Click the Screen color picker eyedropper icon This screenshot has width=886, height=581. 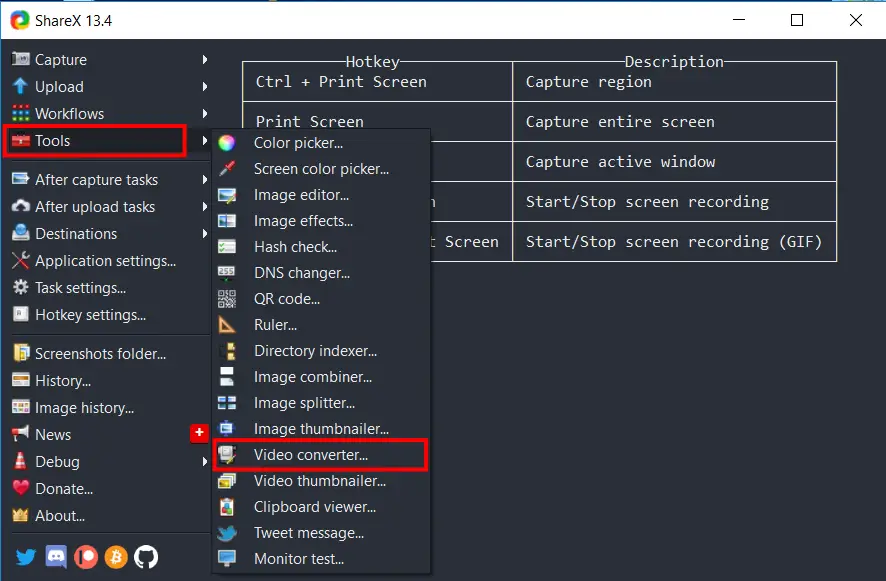point(227,169)
